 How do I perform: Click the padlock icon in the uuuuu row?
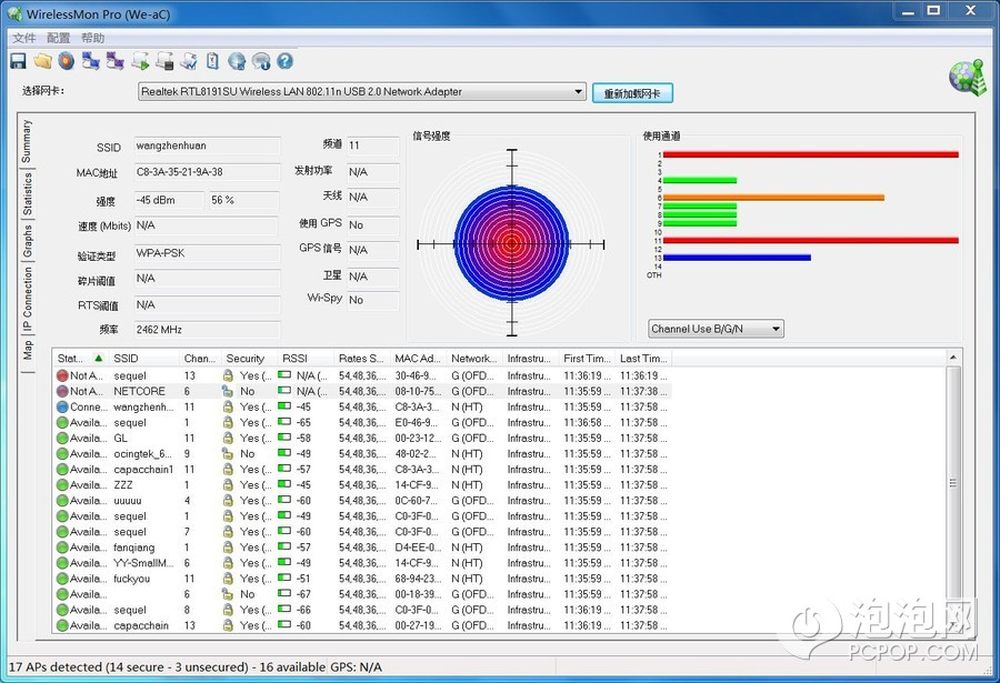[x=228, y=501]
